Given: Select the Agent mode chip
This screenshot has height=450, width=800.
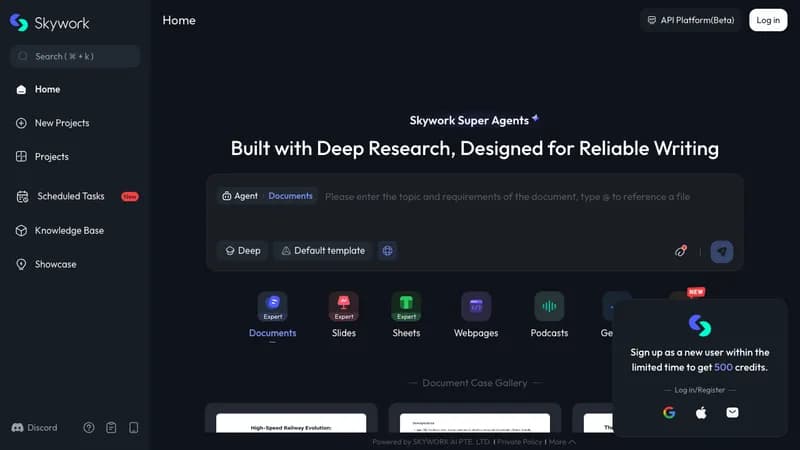Looking at the screenshot, I should point(240,196).
